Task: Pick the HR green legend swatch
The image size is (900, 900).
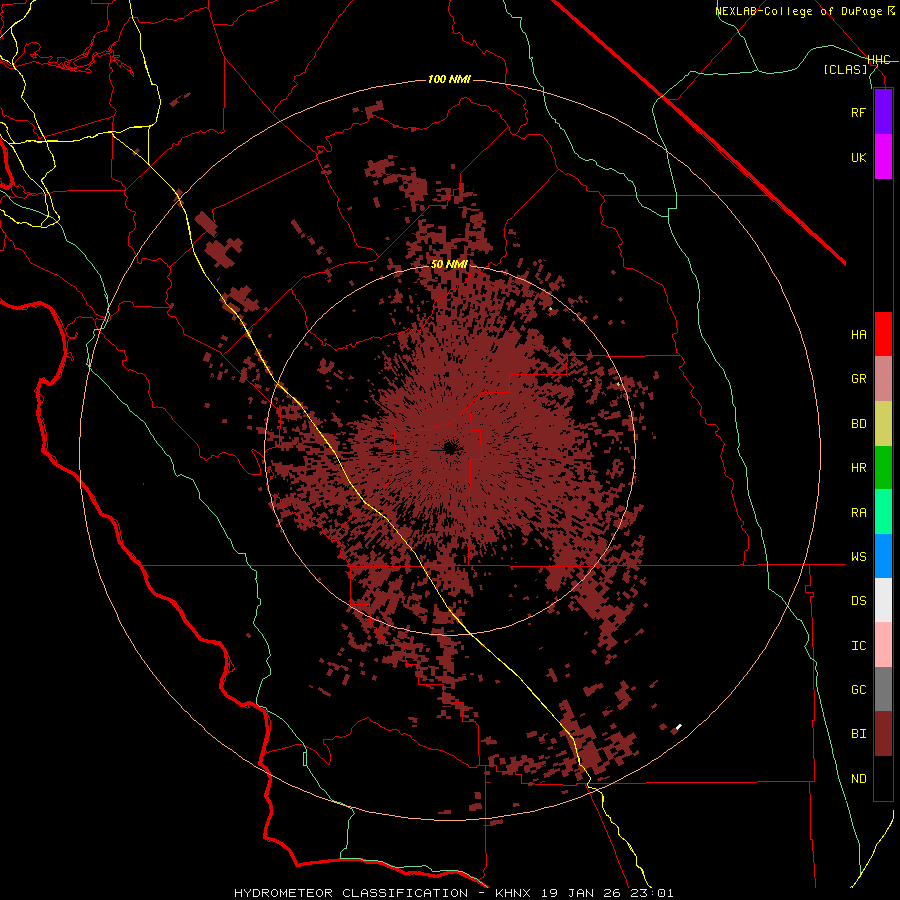Action: tap(883, 468)
